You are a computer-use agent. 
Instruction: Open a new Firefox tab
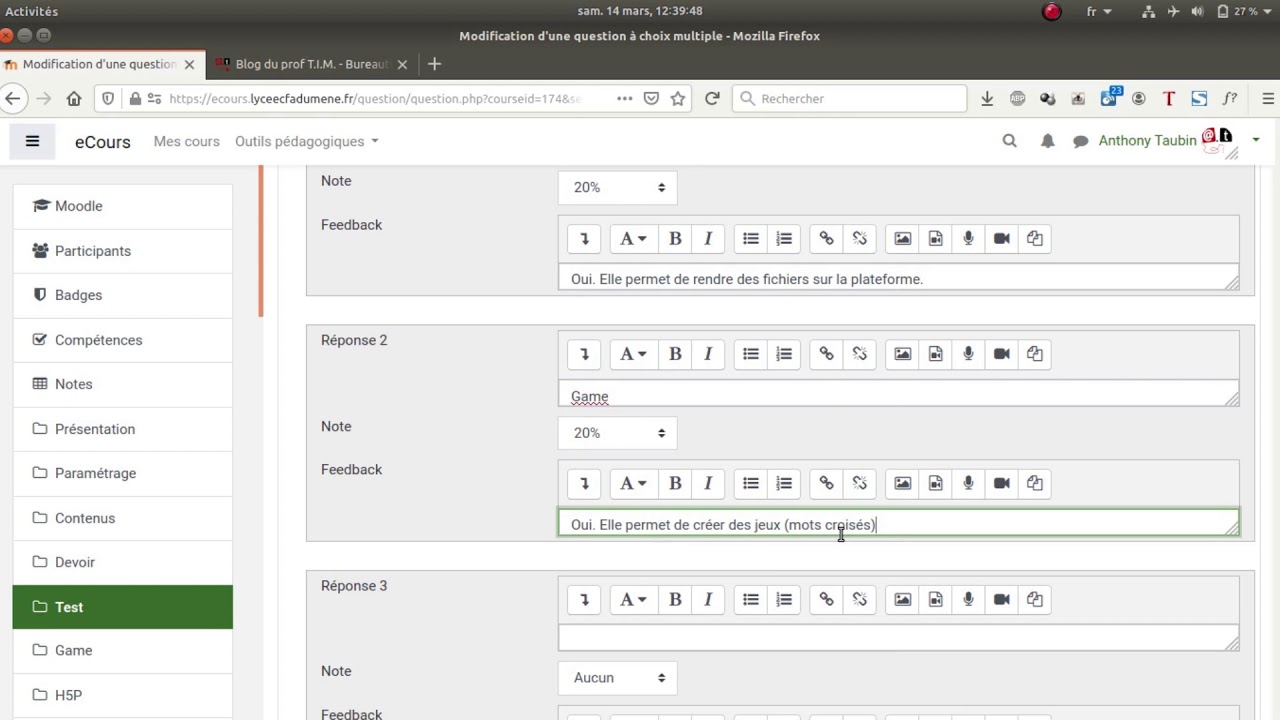pos(434,64)
